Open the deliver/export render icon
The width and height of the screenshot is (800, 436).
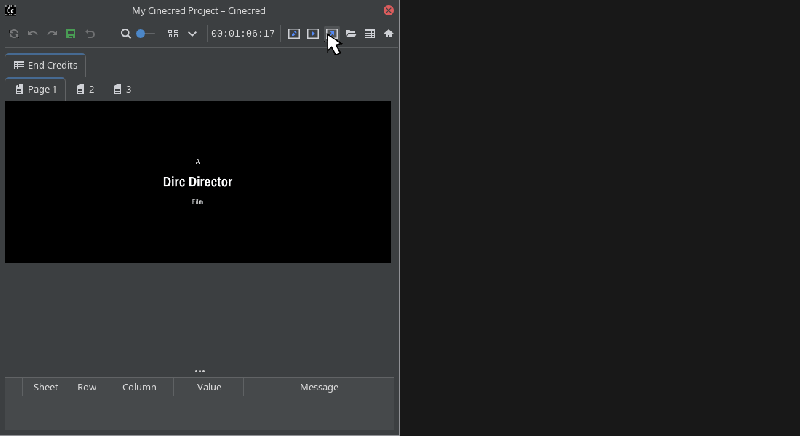pyautogui.click(x=332, y=34)
